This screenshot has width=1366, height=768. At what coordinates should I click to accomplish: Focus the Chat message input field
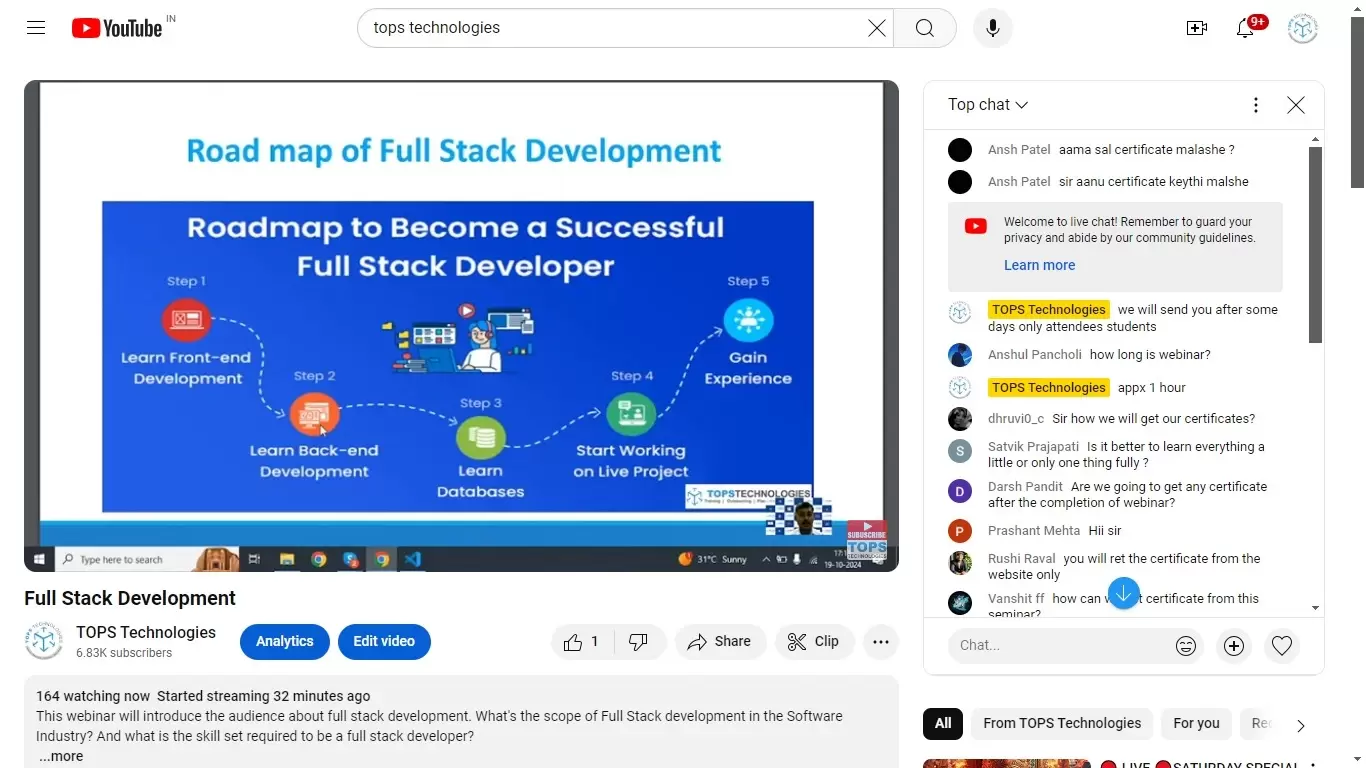coord(1061,646)
